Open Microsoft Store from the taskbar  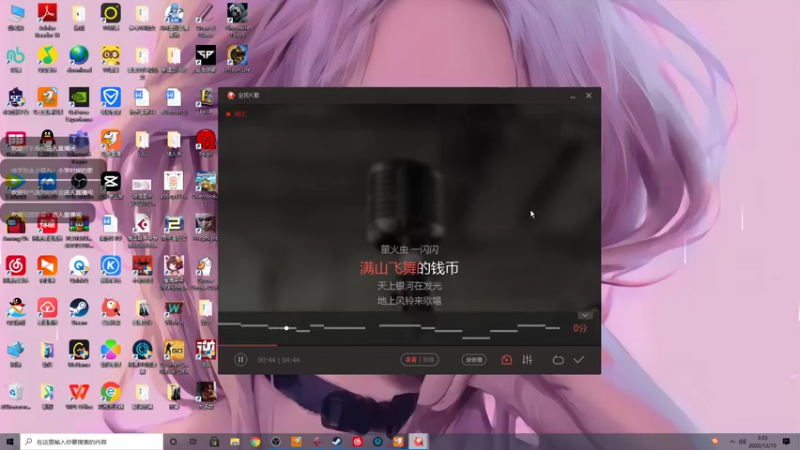click(214, 441)
